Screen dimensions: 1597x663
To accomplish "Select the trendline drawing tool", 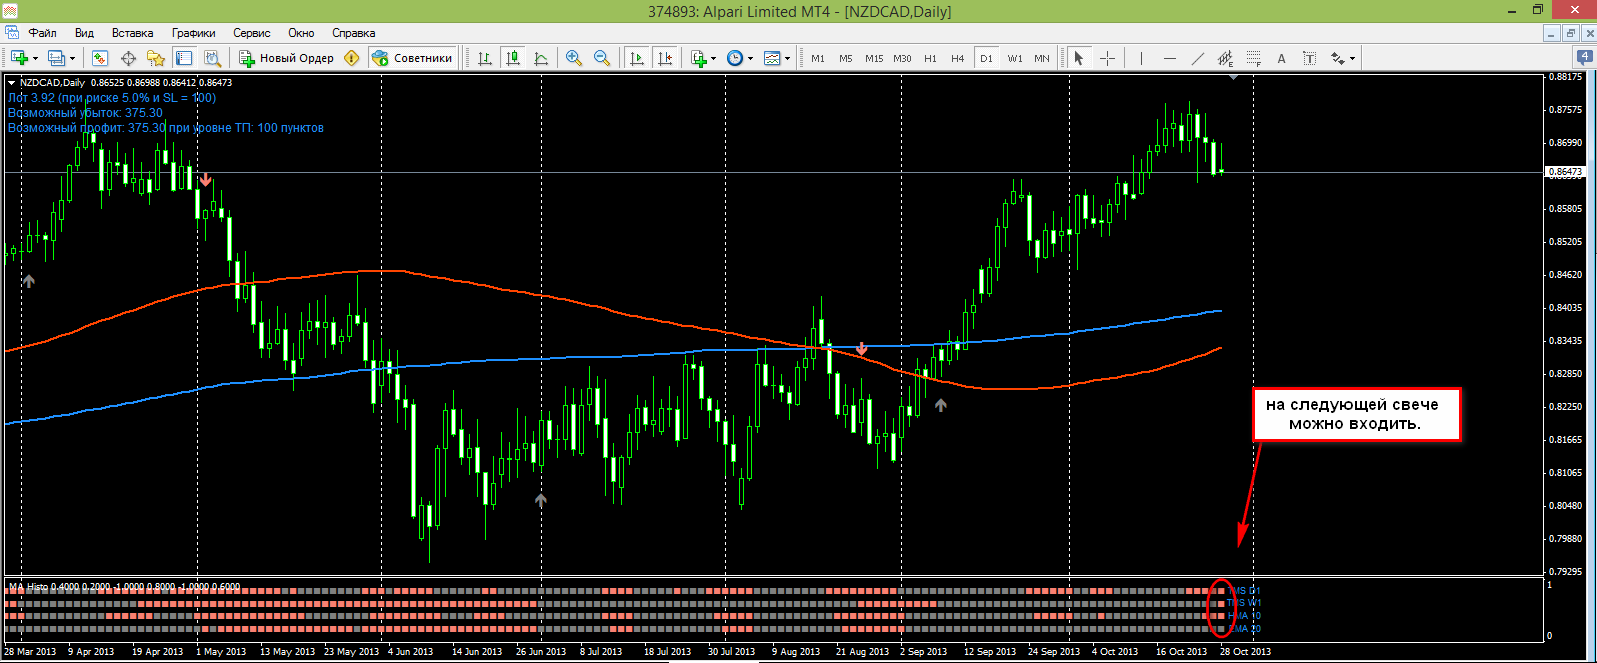I will (x=1197, y=58).
